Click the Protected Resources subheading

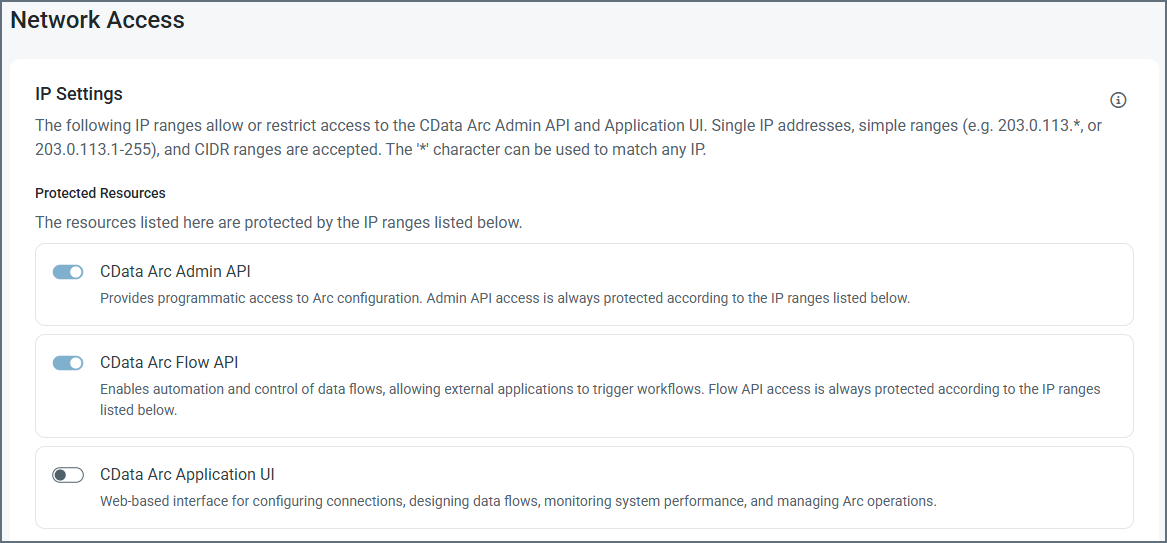point(100,193)
